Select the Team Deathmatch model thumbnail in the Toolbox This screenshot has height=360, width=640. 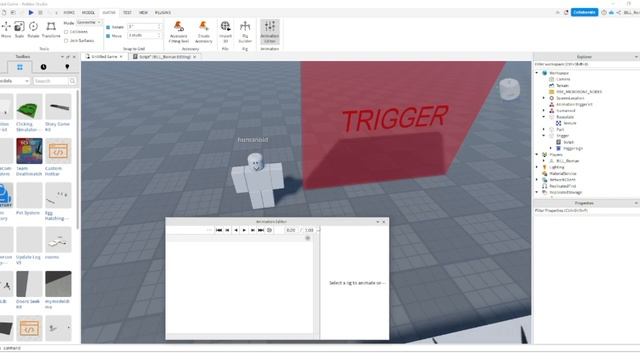tap(29, 151)
